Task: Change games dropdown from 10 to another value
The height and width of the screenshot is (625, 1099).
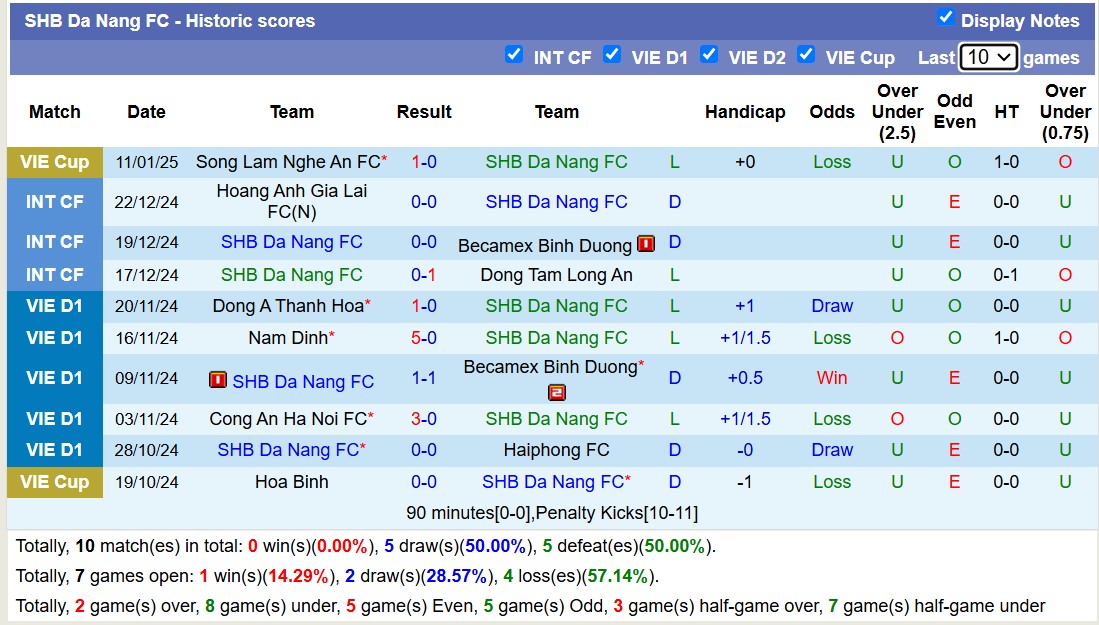Action: (988, 57)
